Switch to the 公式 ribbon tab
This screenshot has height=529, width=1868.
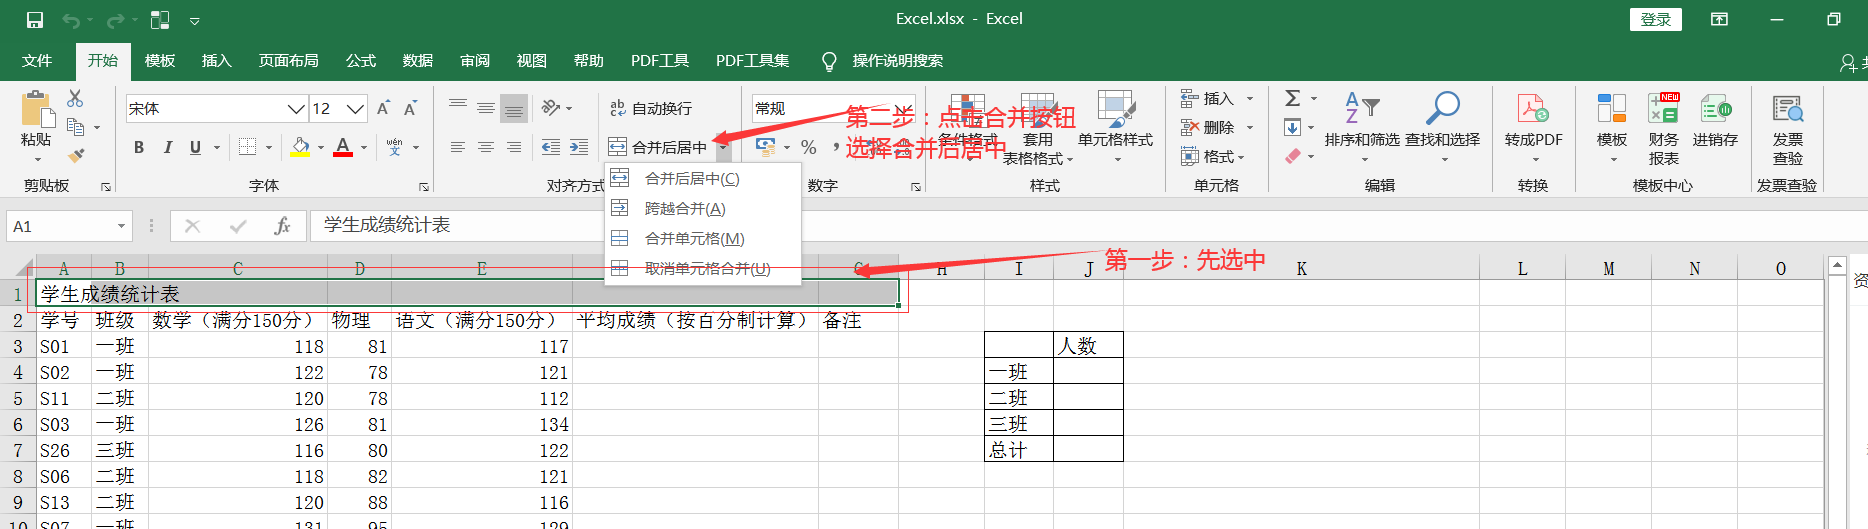pos(360,61)
